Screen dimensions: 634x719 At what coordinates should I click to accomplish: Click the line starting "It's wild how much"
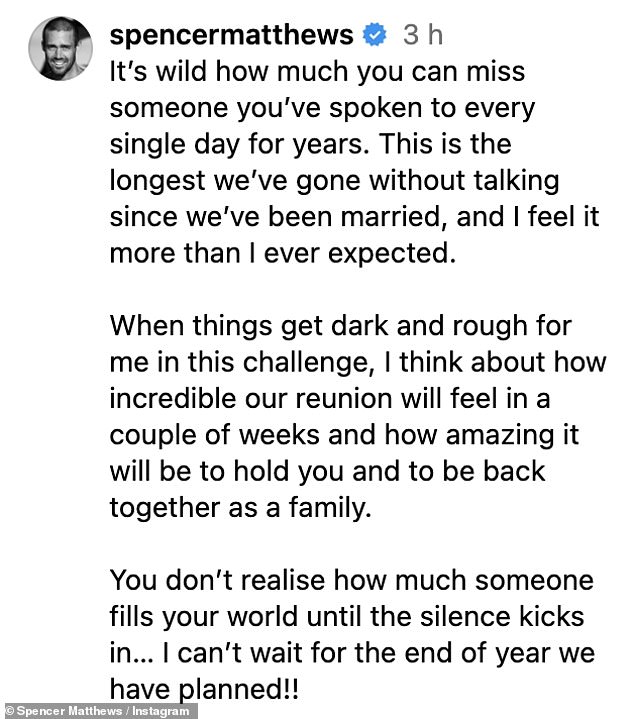pyautogui.click(x=316, y=73)
